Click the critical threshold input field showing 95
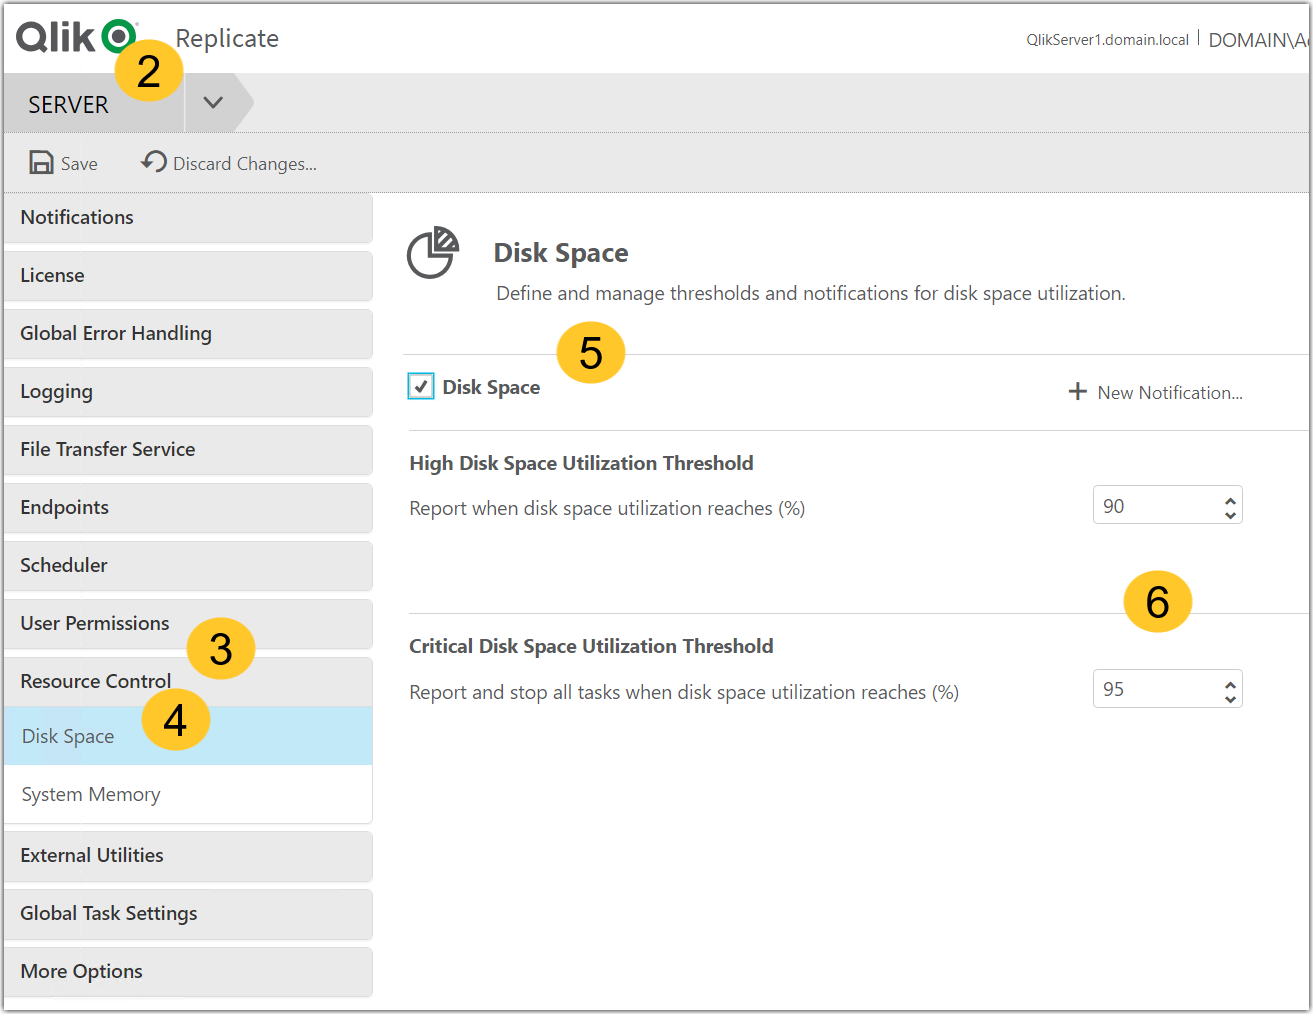The width and height of the screenshot is (1314, 1015). (1153, 689)
